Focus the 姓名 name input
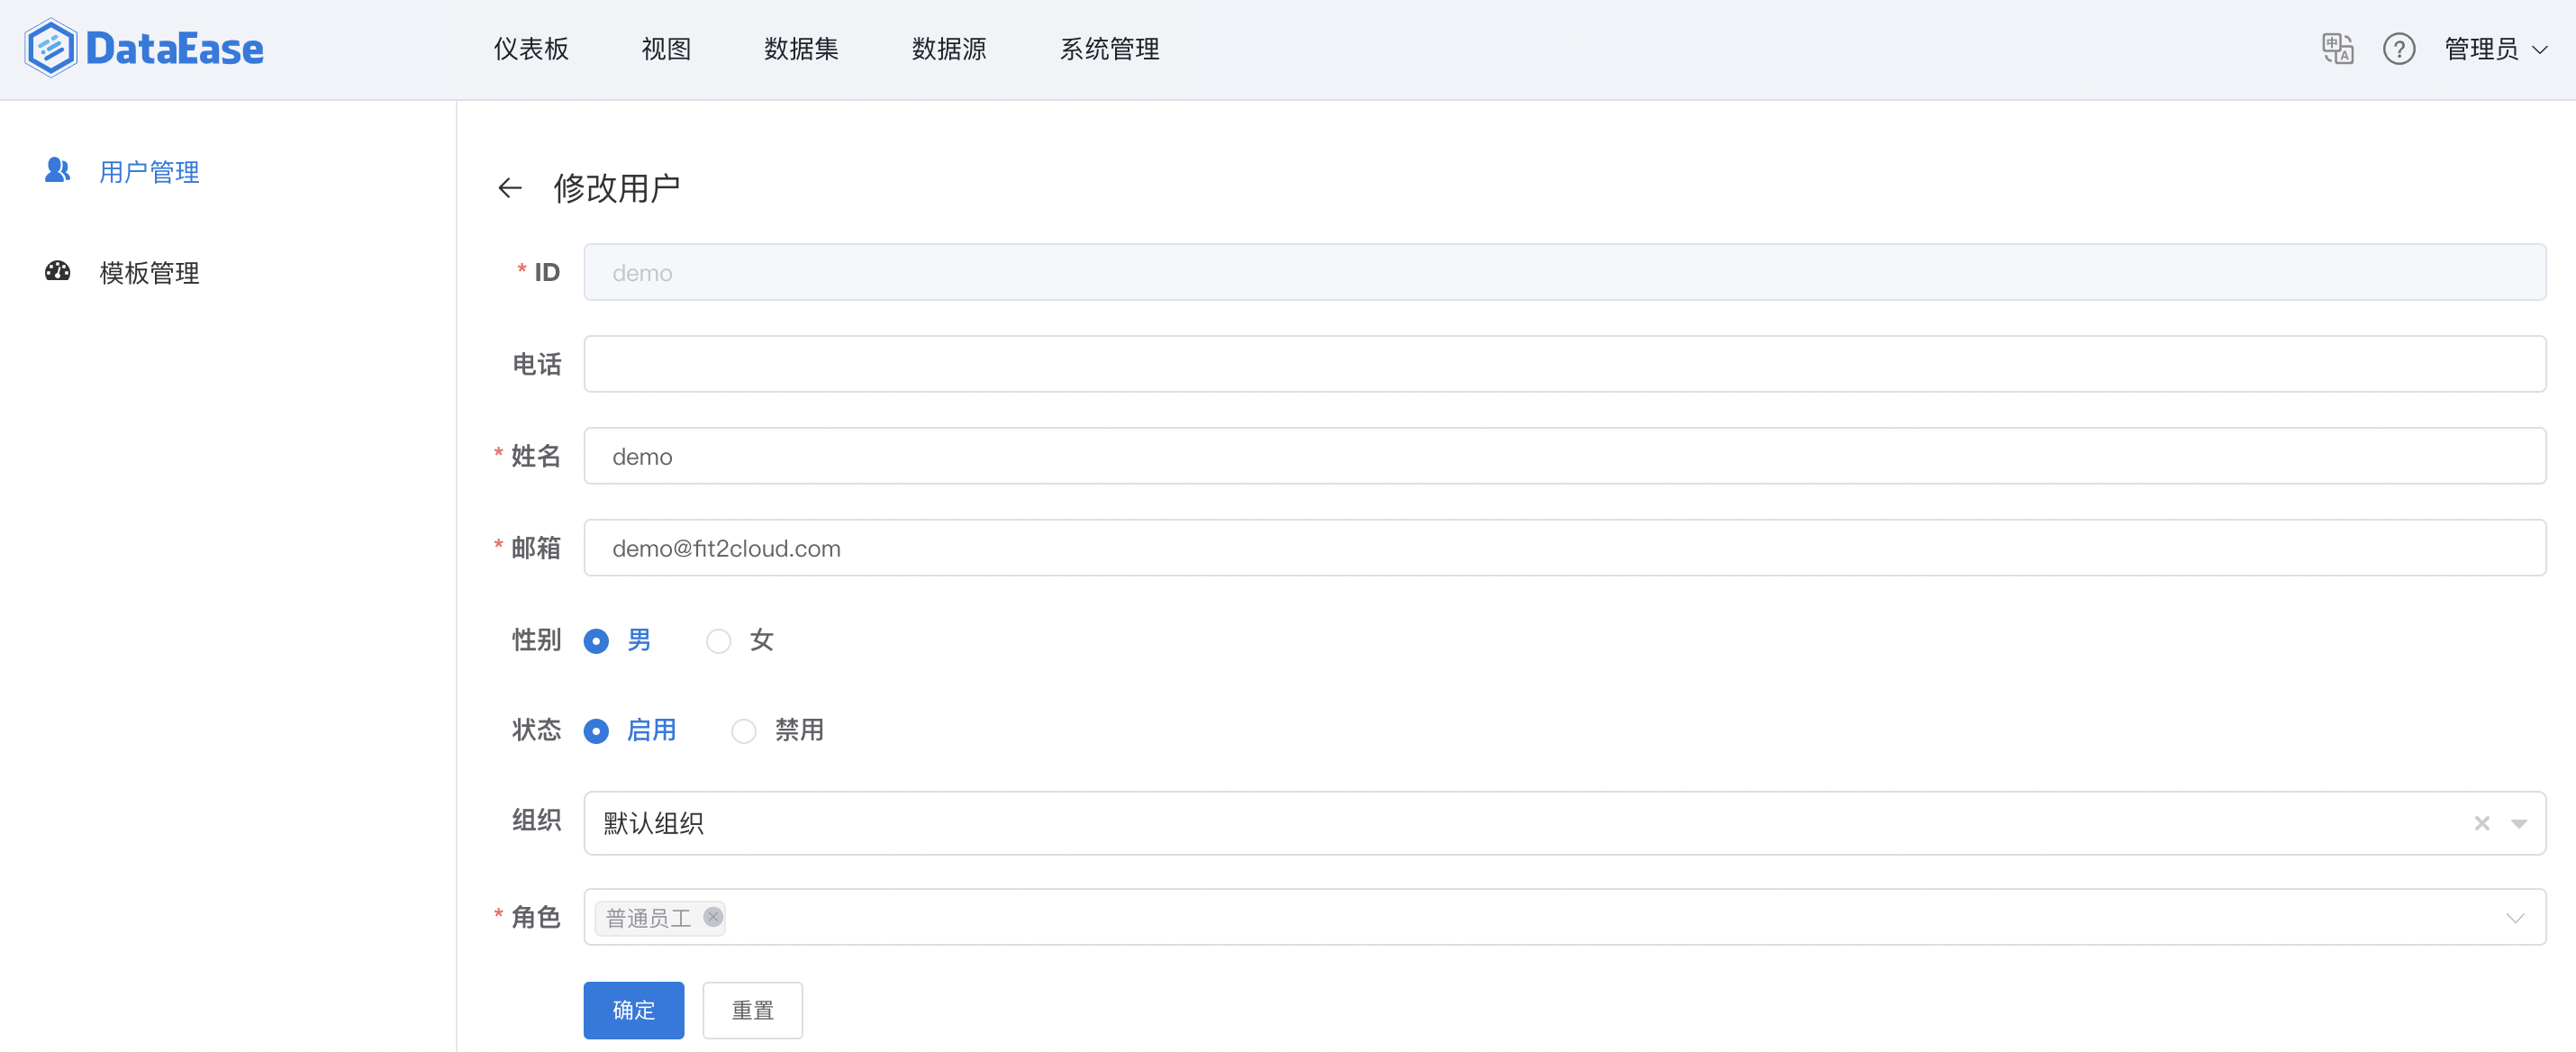The image size is (2576, 1052). tap(1565, 456)
